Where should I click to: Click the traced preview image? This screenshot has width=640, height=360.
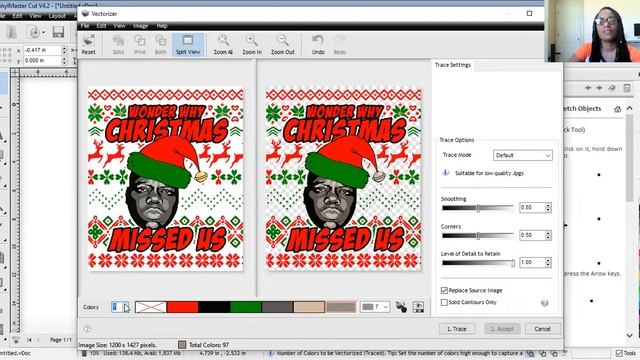click(x=343, y=179)
